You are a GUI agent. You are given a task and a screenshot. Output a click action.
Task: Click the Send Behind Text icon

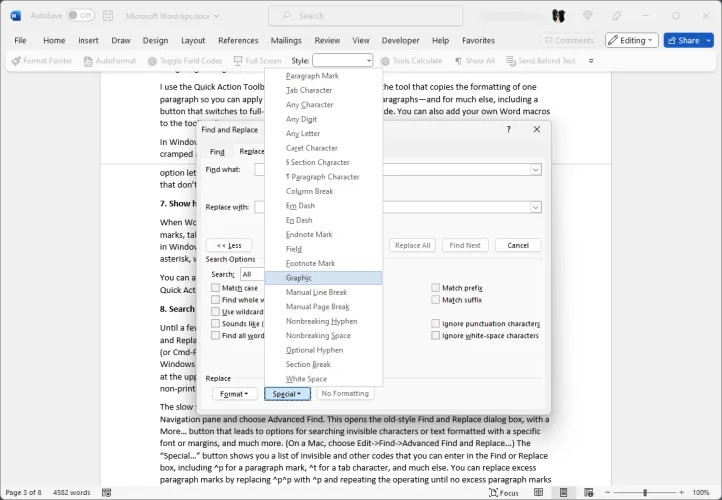(x=510, y=61)
